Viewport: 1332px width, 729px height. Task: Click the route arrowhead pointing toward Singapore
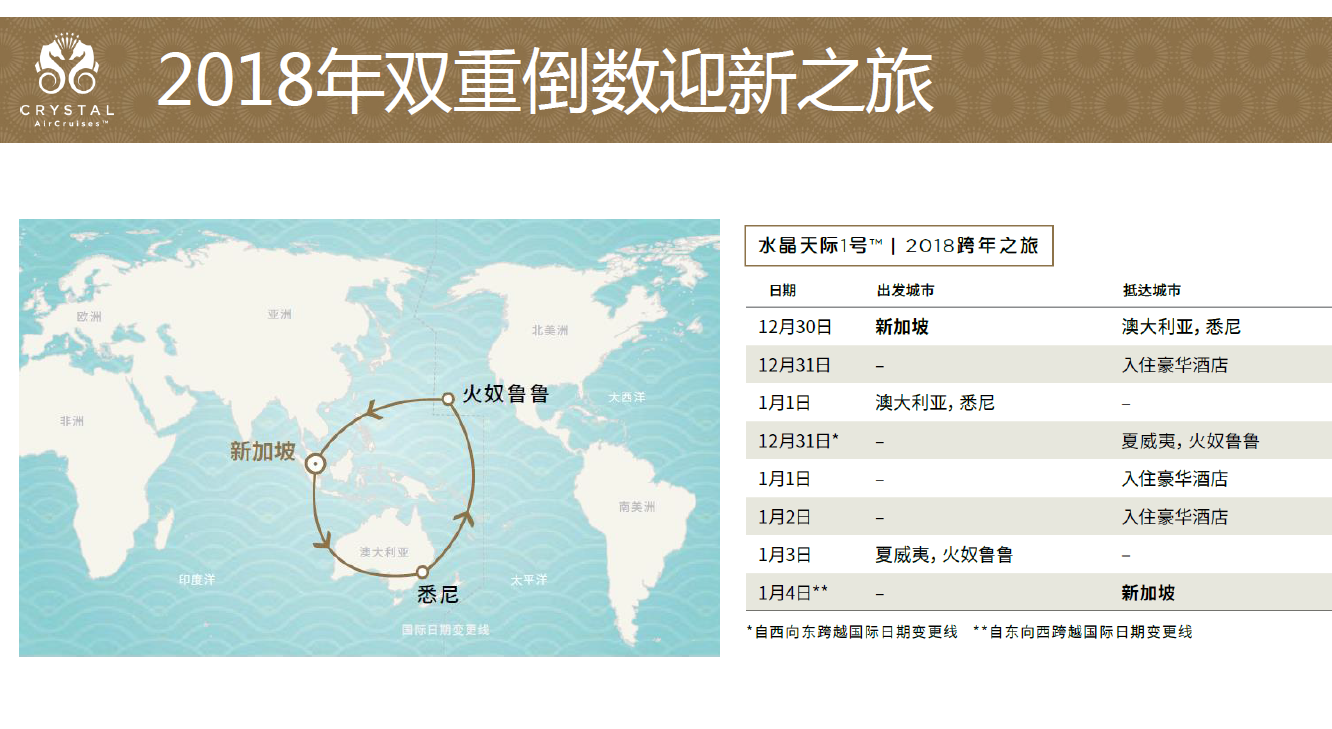pyautogui.click(x=372, y=410)
